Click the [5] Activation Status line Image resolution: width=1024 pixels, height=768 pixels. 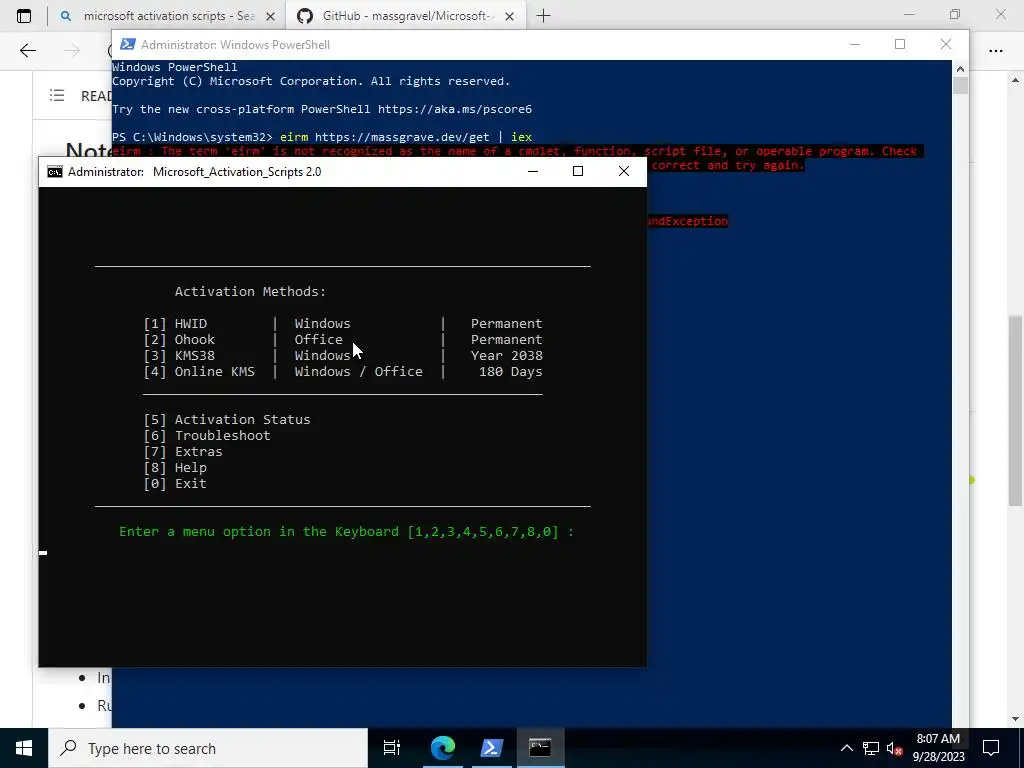tap(227, 419)
